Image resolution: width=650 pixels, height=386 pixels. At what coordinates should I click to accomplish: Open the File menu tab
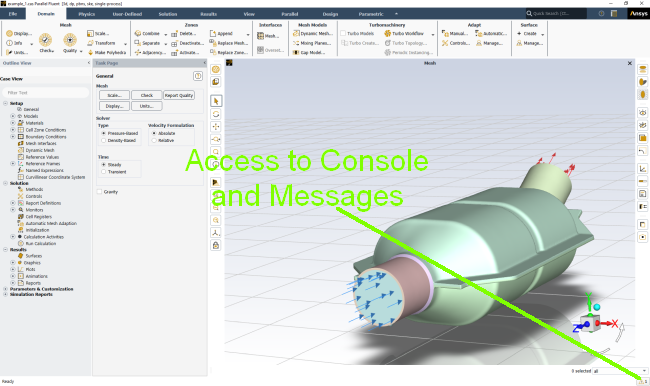coord(13,14)
